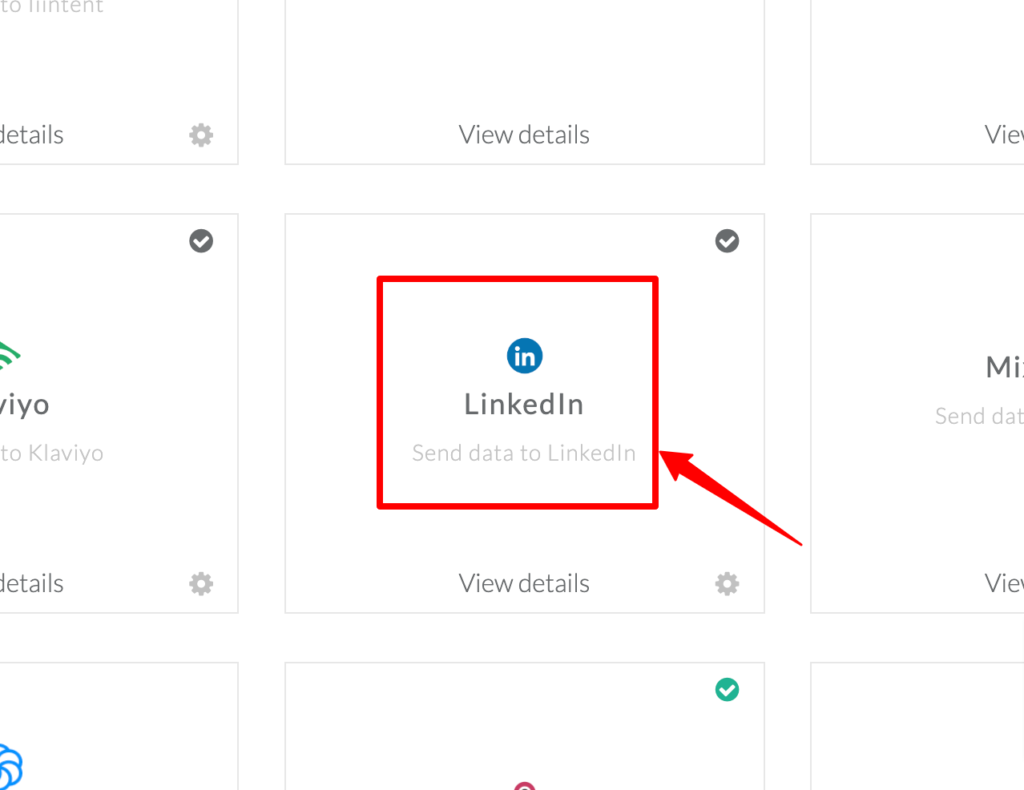Open the LinkedIn card settings gear
This screenshot has height=790, width=1024.
tap(727, 584)
